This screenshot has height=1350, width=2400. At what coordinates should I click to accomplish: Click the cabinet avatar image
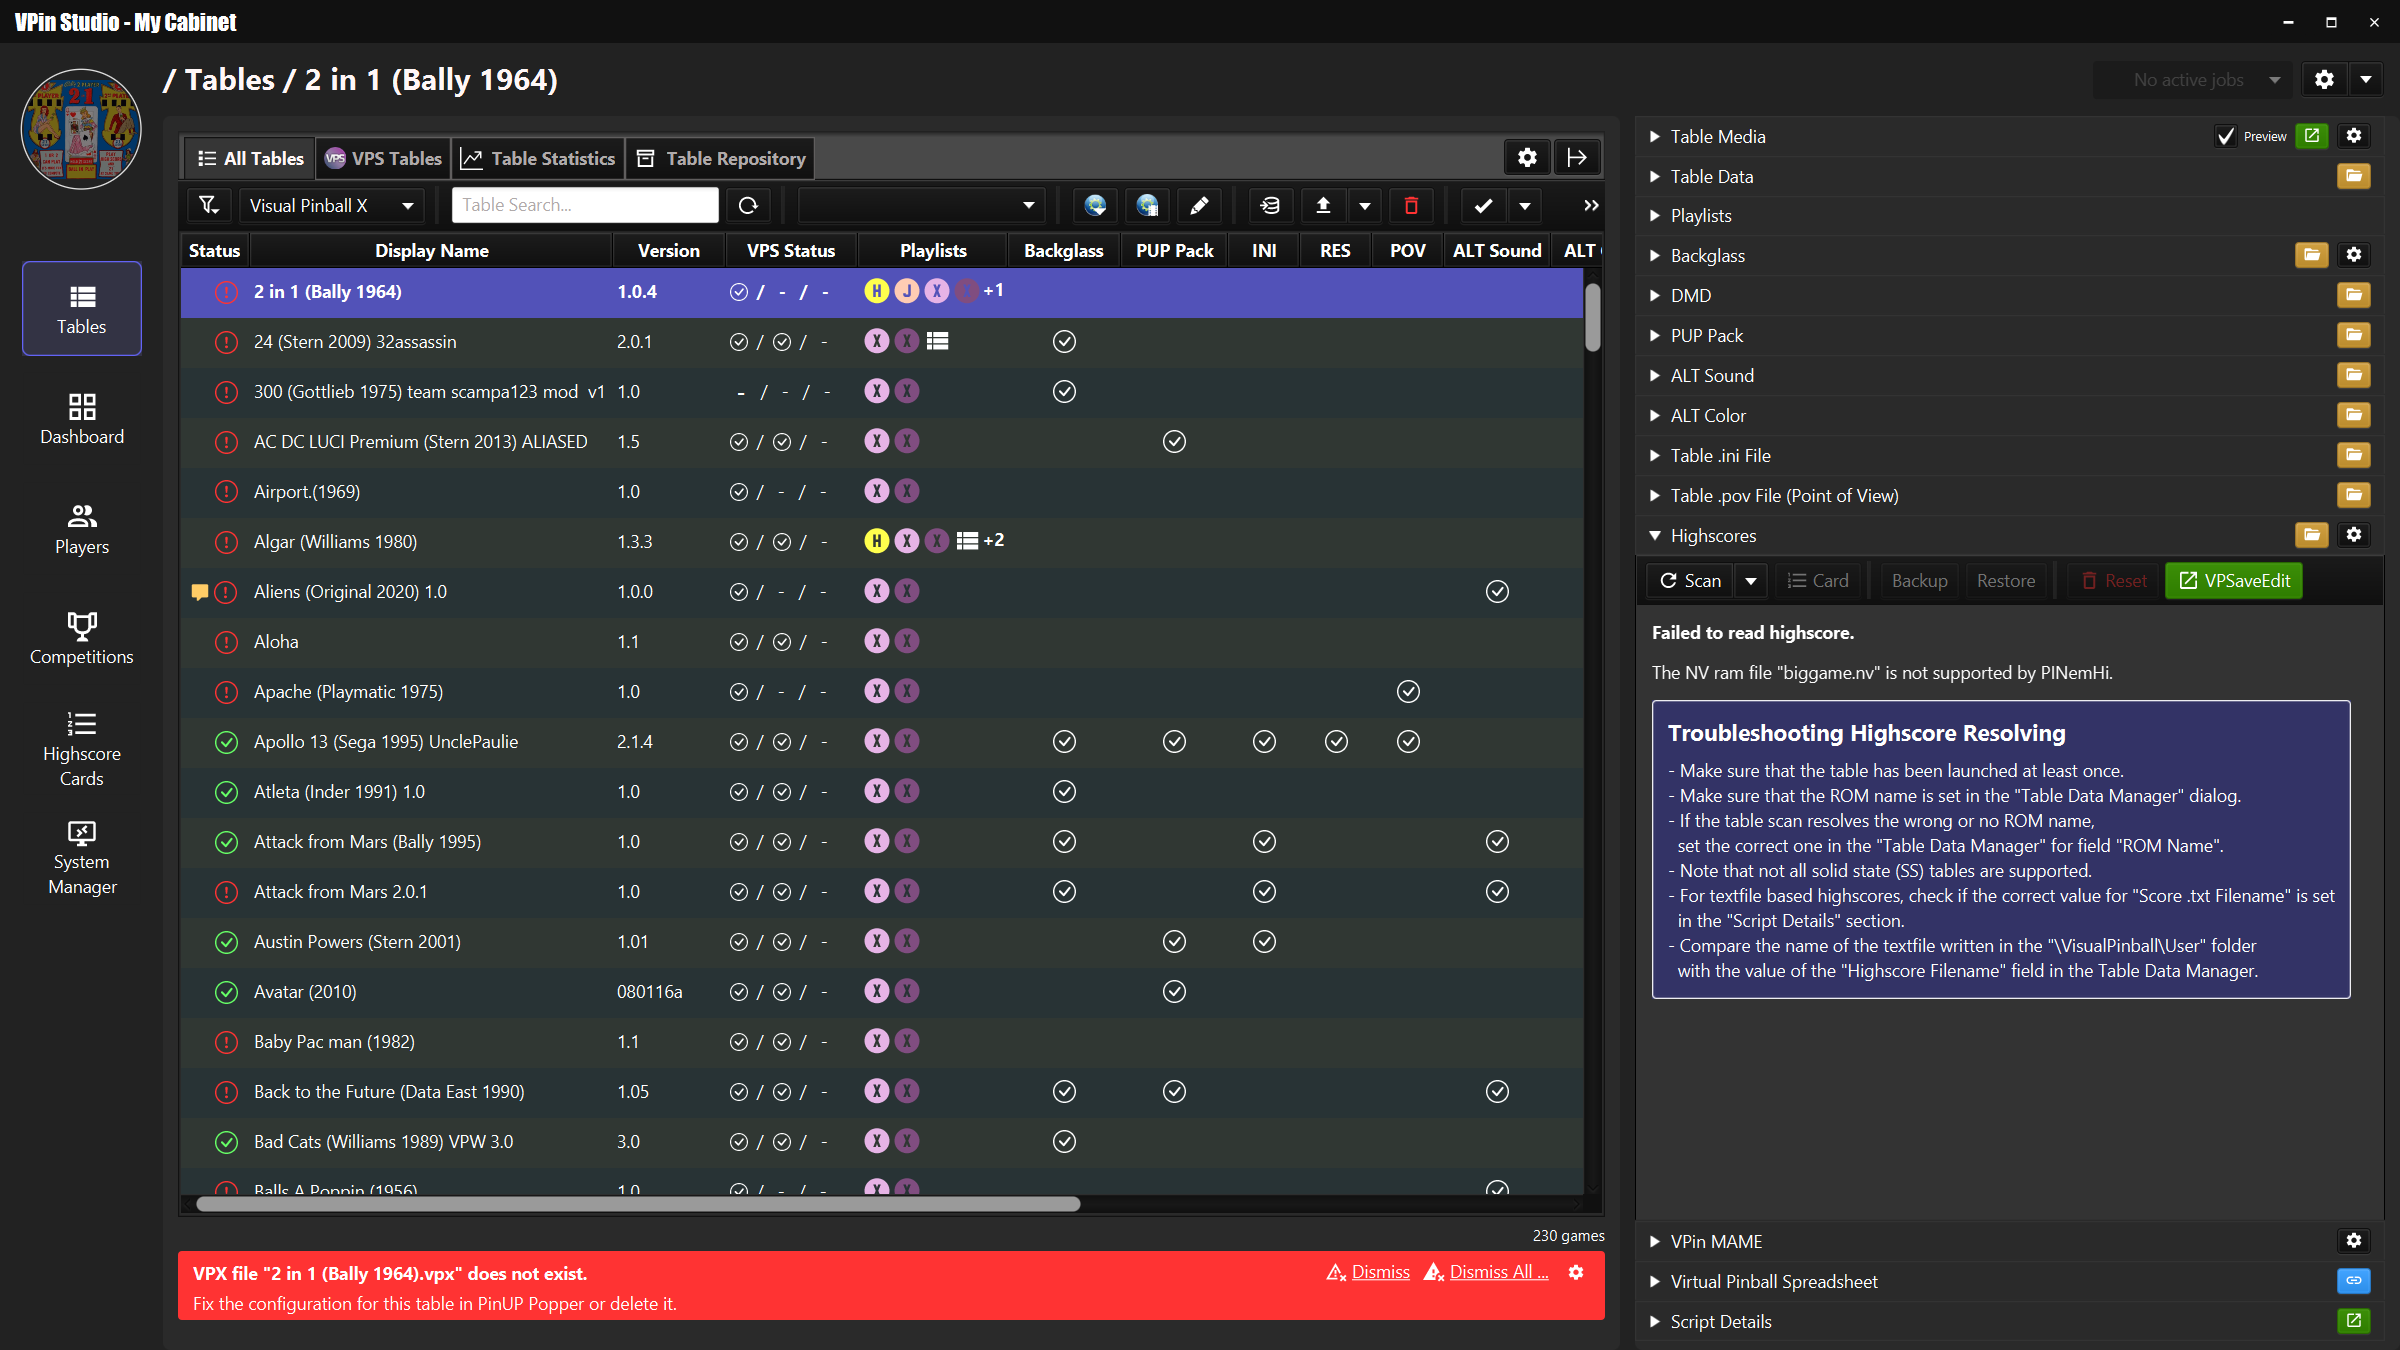click(x=81, y=129)
